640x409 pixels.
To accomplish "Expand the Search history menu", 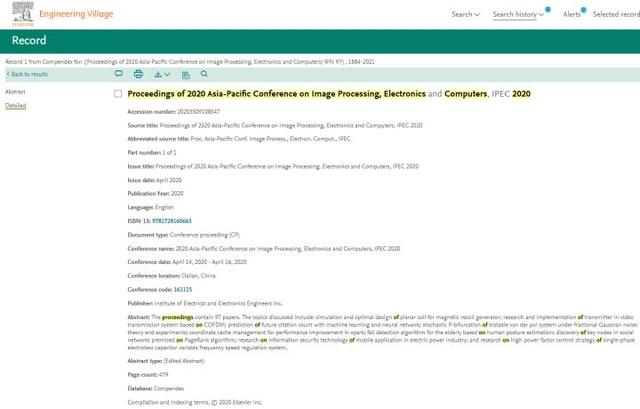I will (x=518, y=14).
